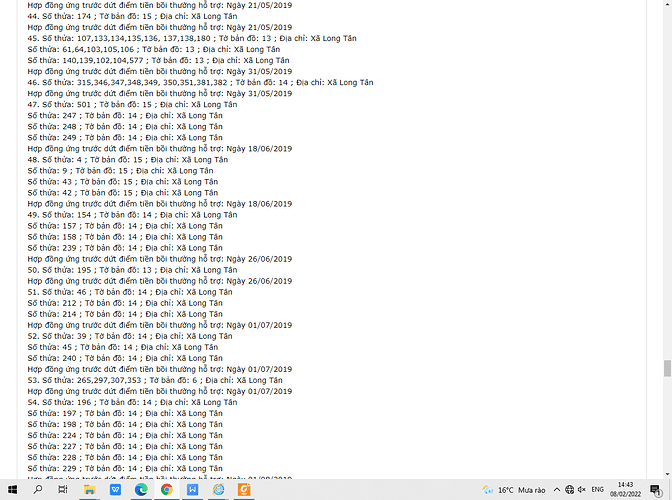Change input language ENG
Screen dimensions: 672x500
[x=597, y=490]
